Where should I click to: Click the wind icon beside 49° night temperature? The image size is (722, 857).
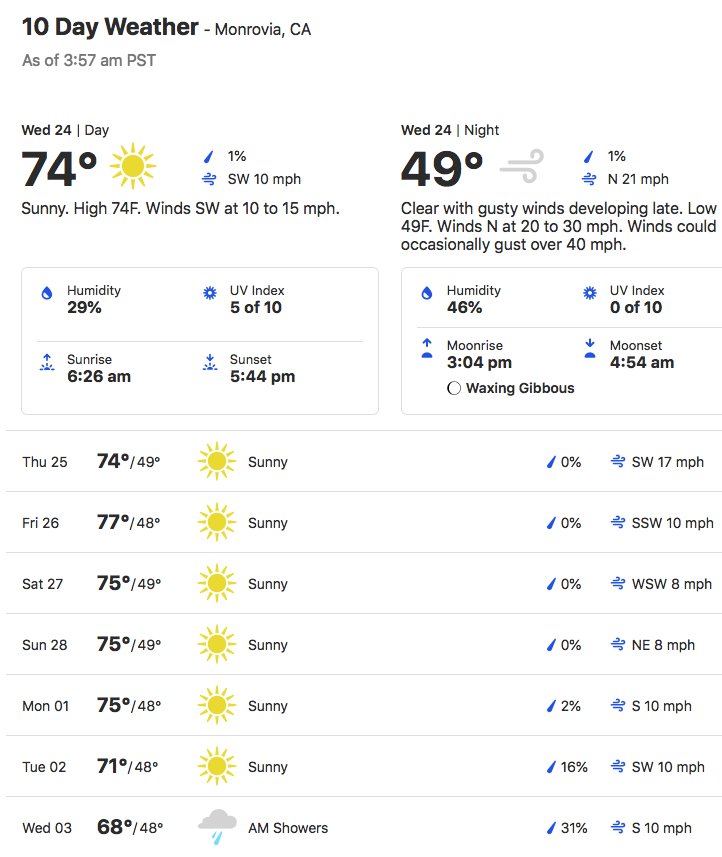point(522,166)
